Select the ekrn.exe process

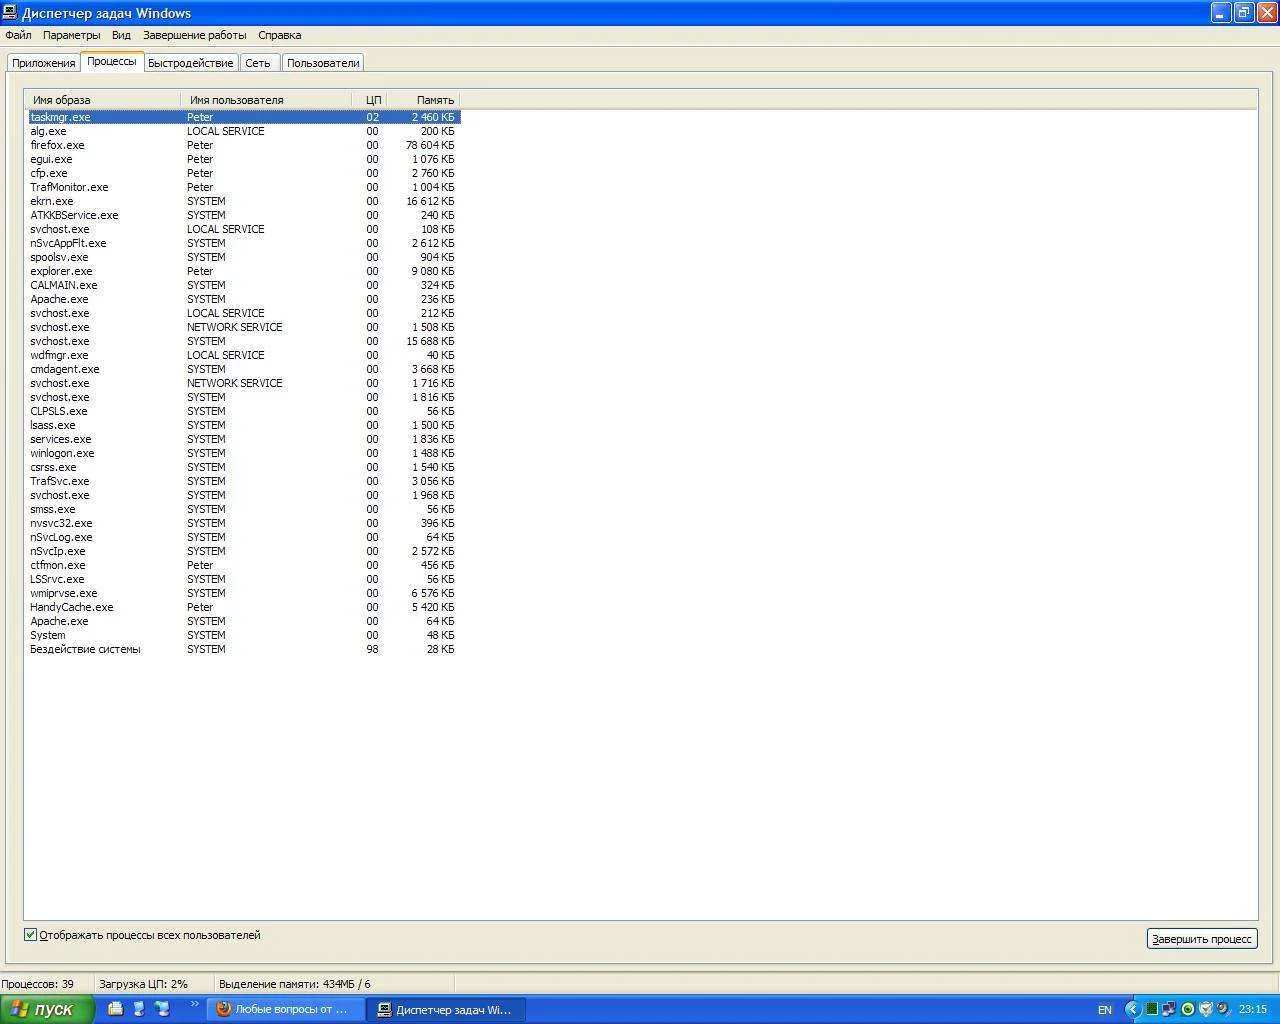click(243, 201)
